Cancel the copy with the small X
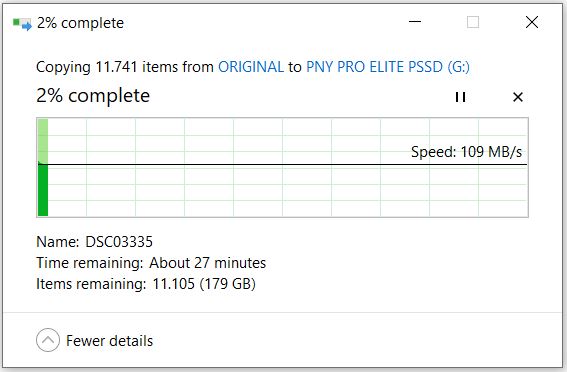The width and height of the screenshot is (567, 372). pyautogui.click(x=518, y=97)
